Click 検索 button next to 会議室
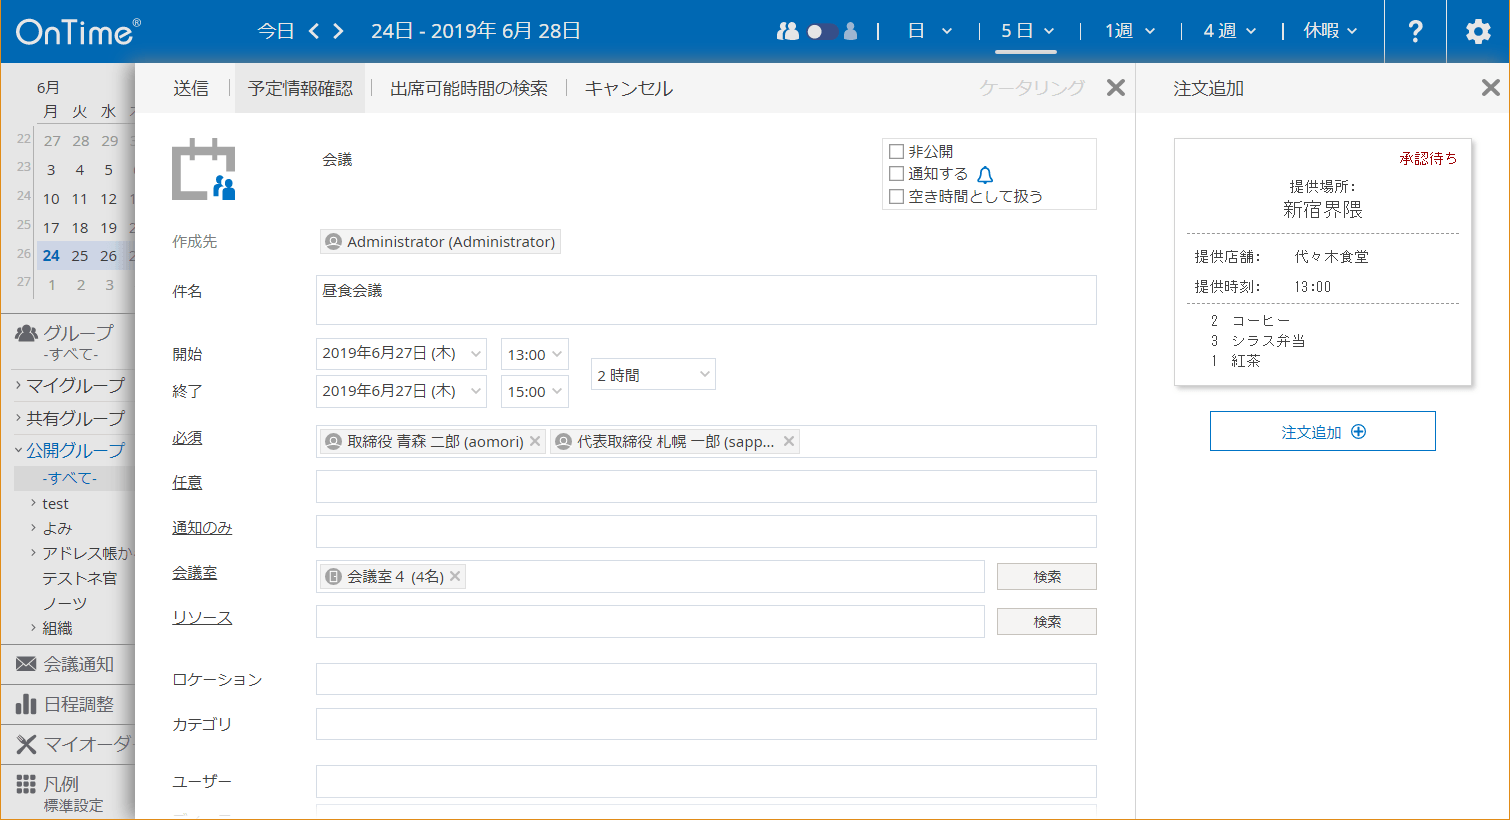The image size is (1510, 820). [1046, 577]
